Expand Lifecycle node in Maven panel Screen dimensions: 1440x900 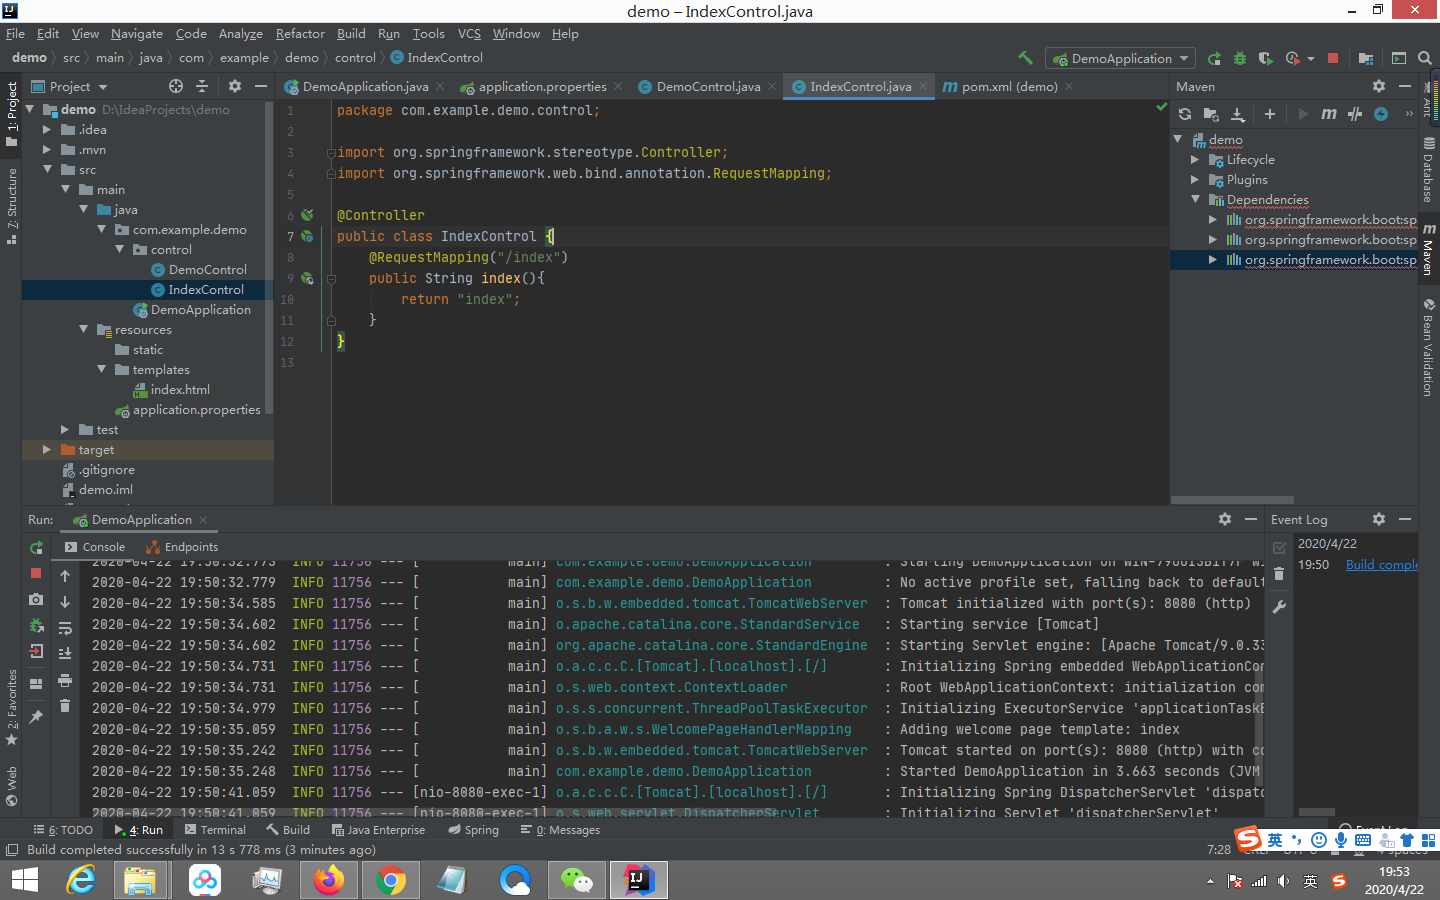[x=1195, y=160]
